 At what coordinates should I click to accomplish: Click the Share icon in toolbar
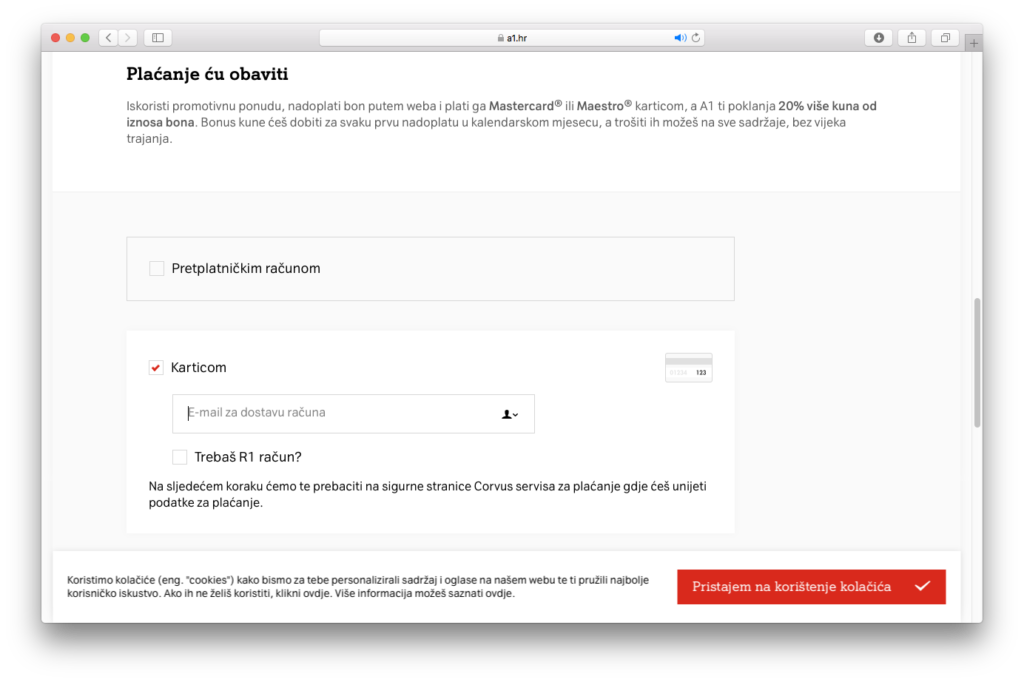(x=912, y=38)
